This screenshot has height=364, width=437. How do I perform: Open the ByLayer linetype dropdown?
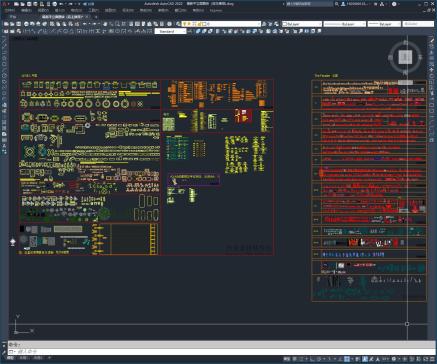click(x=345, y=24)
